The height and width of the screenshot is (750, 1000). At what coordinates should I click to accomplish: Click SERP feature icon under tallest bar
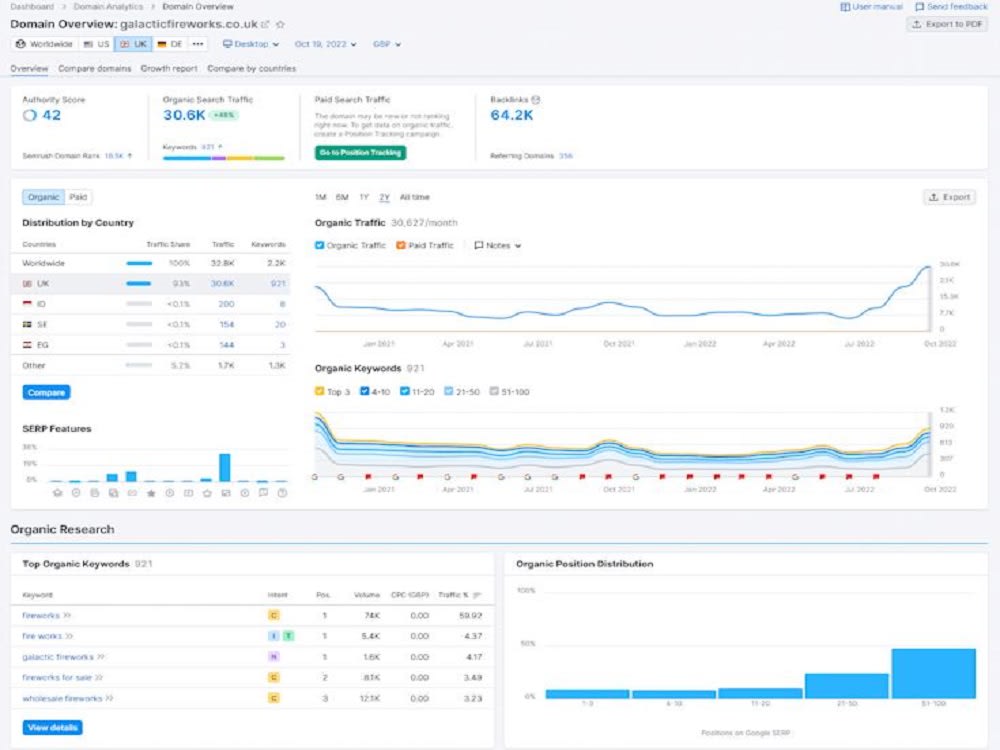[226, 493]
